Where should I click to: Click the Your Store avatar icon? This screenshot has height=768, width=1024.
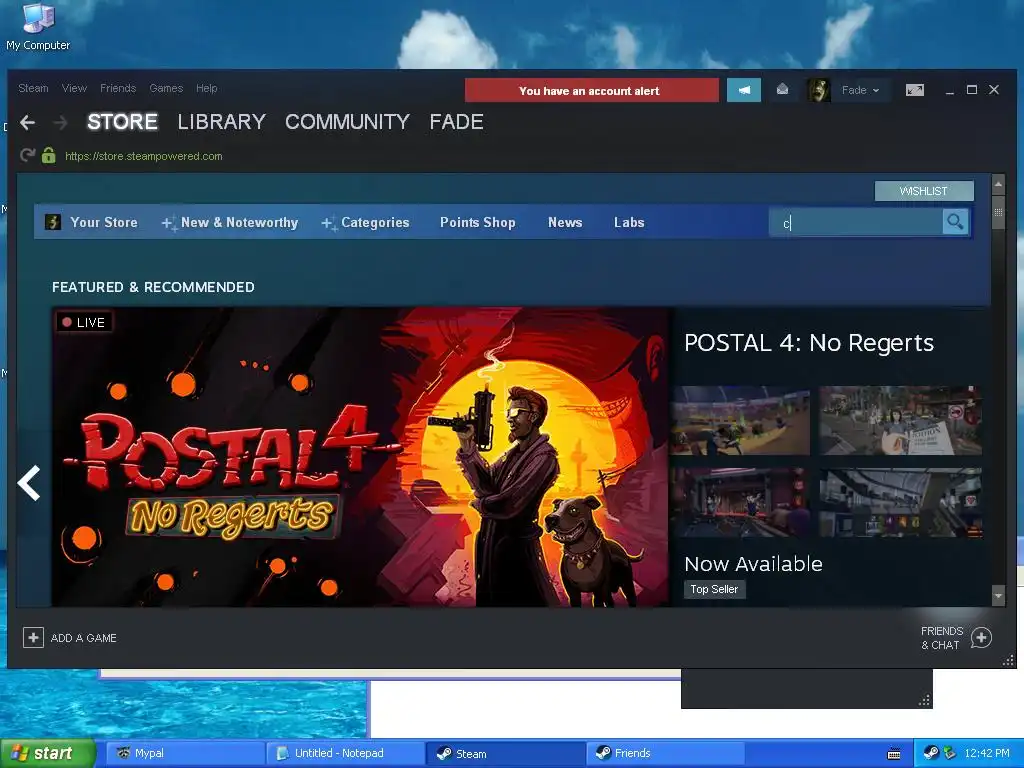click(x=53, y=222)
